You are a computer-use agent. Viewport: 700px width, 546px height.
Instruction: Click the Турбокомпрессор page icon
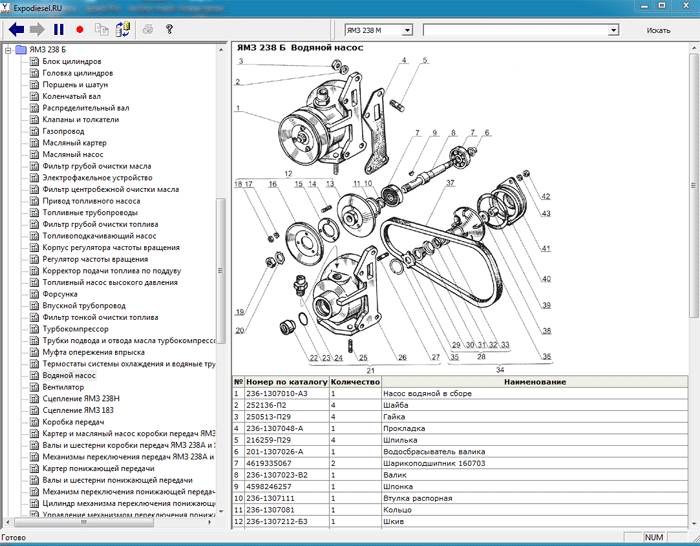[x=34, y=329]
